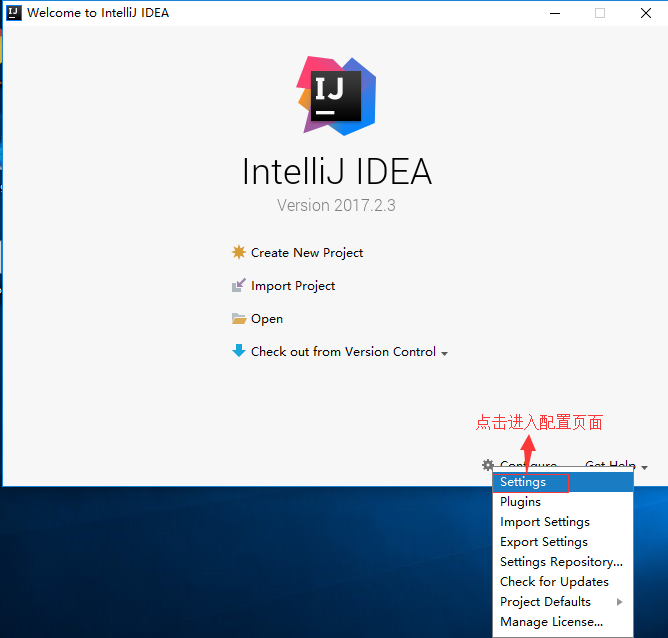Image resolution: width=668 pixels, height=638 pixels.
Task: Click the Import Project arrow icon
Action: [x=239, y=285]
